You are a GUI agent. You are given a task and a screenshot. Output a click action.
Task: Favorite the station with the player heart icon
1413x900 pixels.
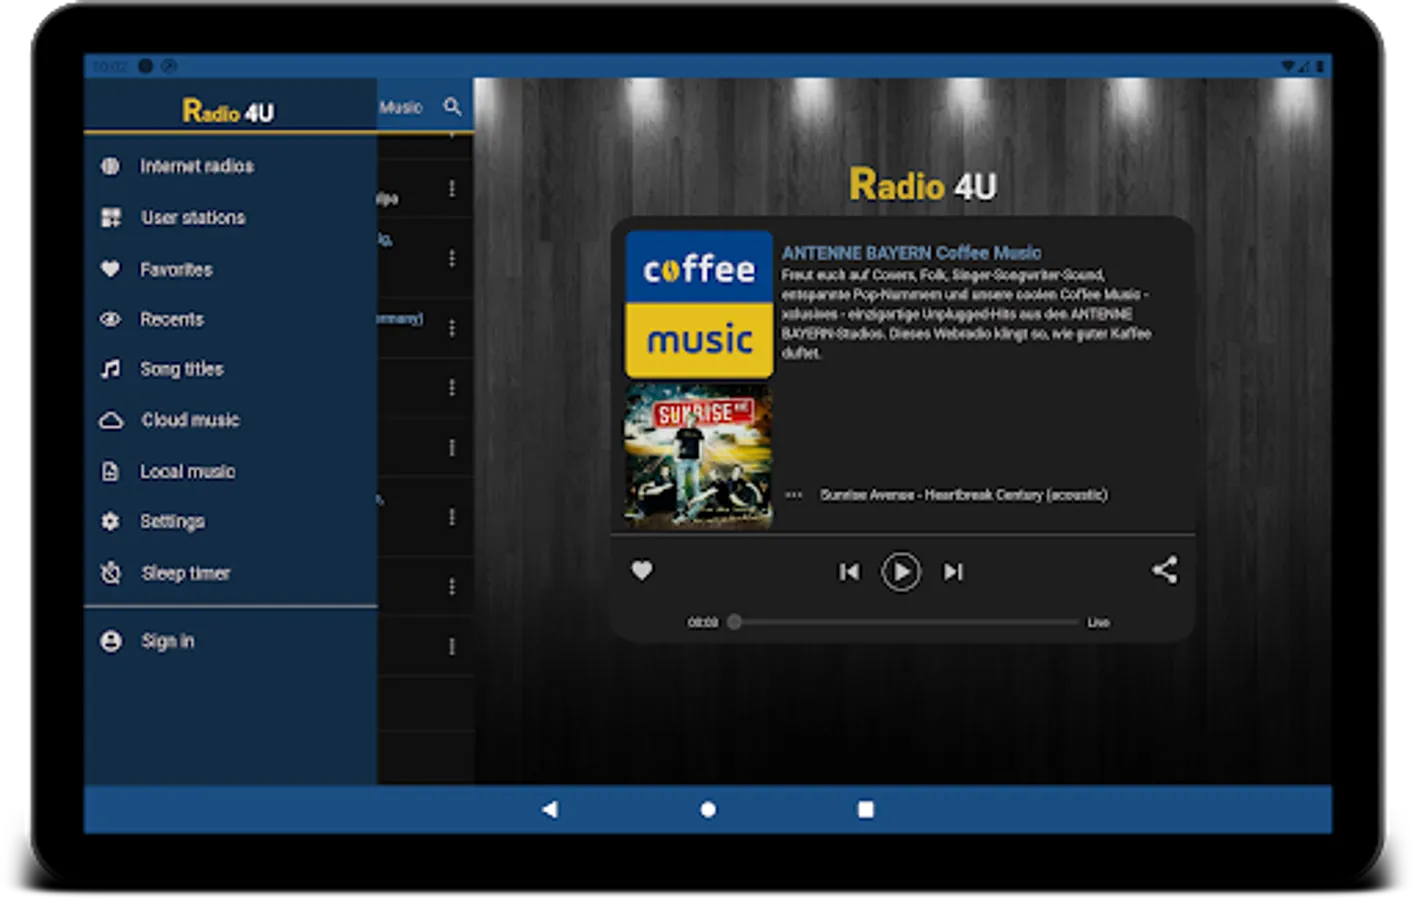pyautogui.click(x=642, y=570)
